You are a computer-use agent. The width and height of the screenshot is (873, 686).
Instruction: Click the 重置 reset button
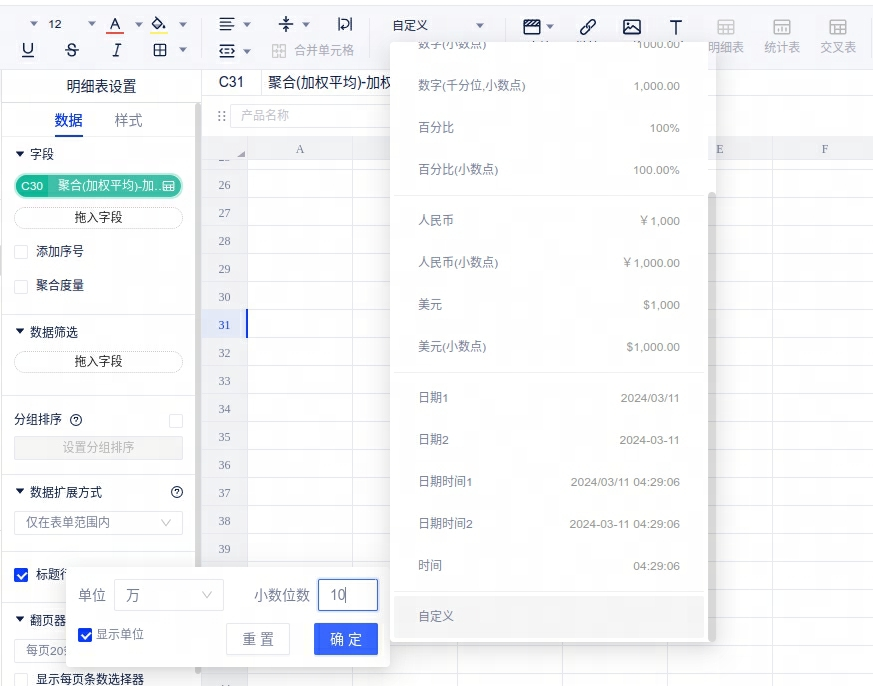tap(258, 639)
